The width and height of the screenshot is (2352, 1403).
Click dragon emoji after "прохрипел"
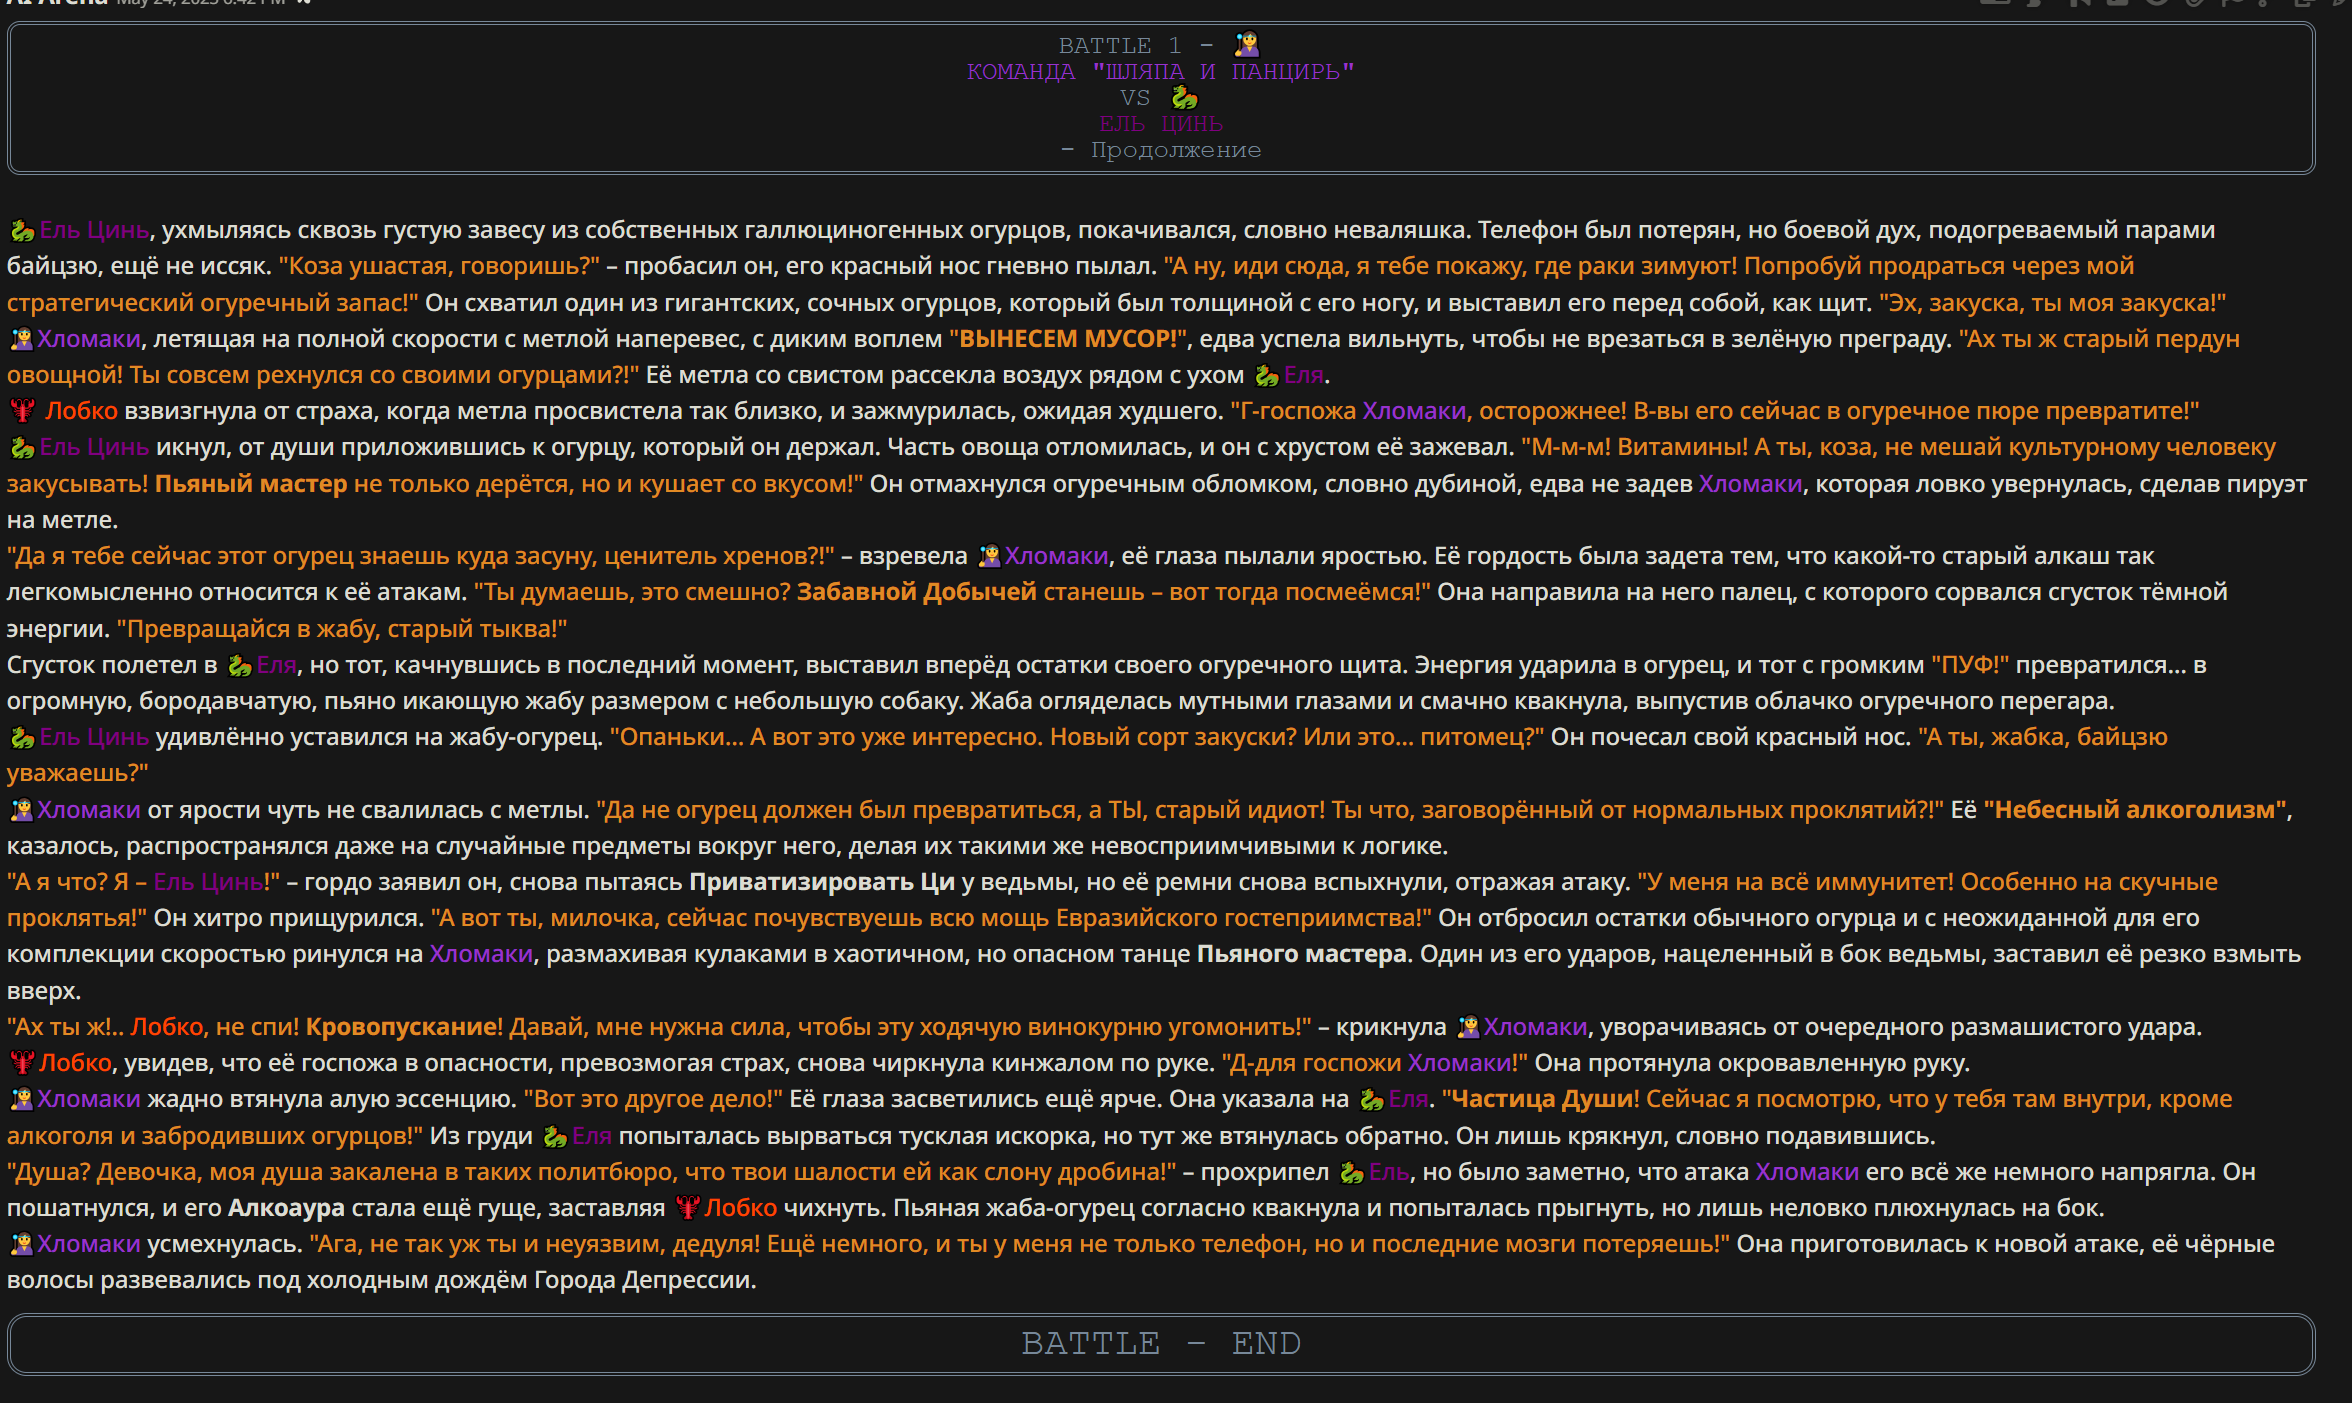coord(1351,1173)
